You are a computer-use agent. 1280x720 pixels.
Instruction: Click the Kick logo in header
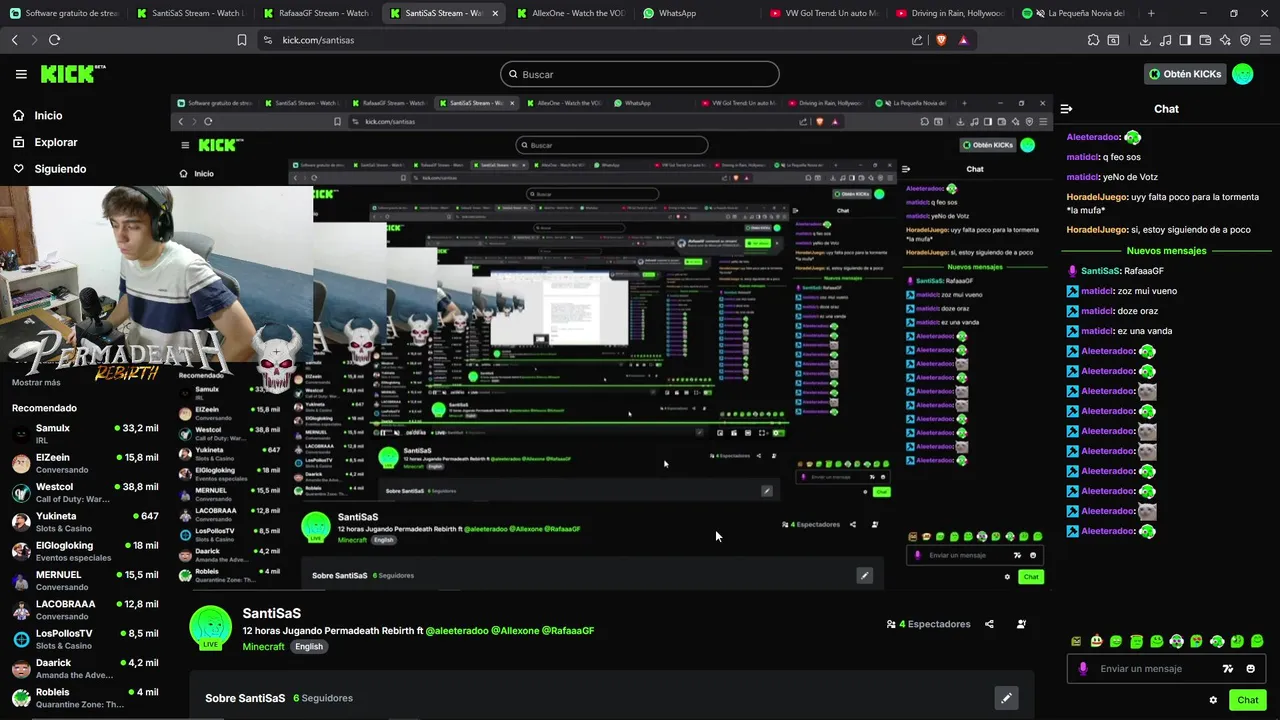pyautogui.click(x=72, y=74)
